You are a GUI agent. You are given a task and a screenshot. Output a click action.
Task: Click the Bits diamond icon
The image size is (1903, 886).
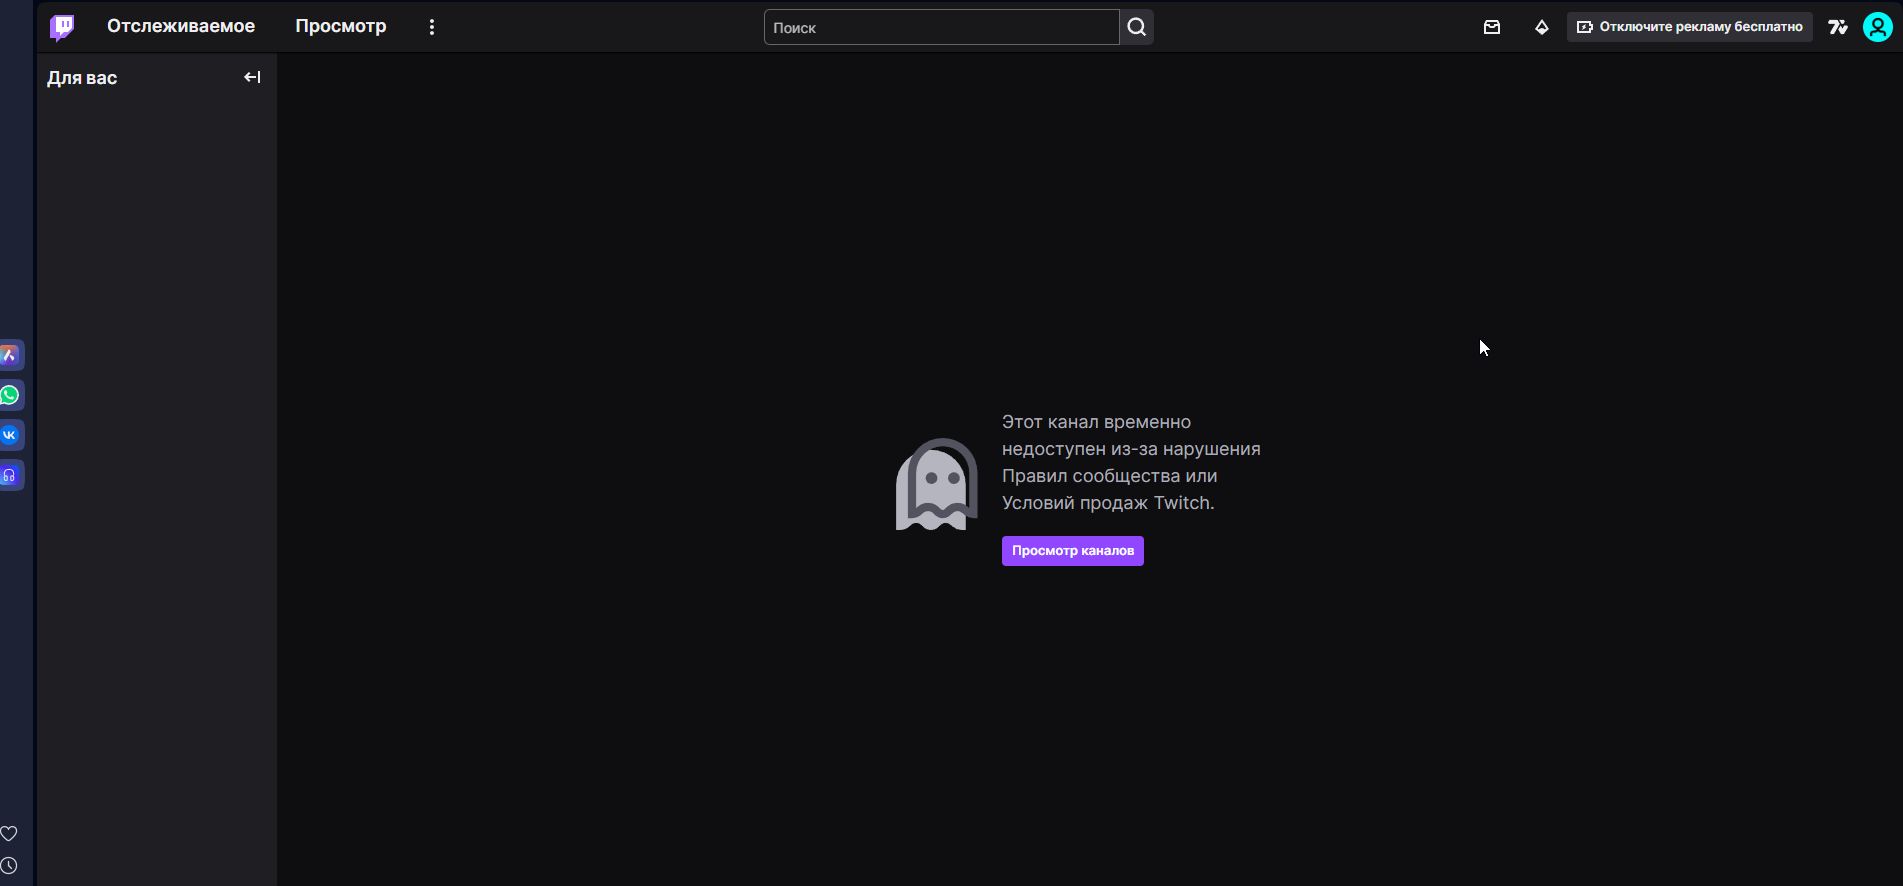(1541, 27)
